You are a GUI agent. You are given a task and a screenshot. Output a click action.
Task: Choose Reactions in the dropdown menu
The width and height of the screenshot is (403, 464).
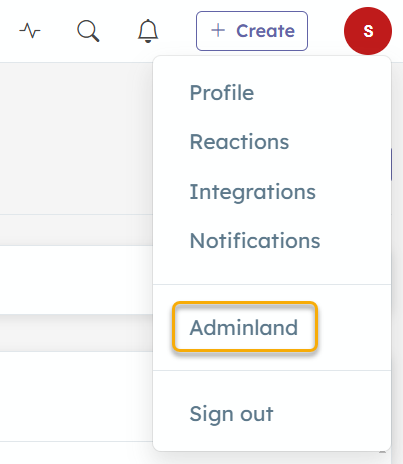239,142
